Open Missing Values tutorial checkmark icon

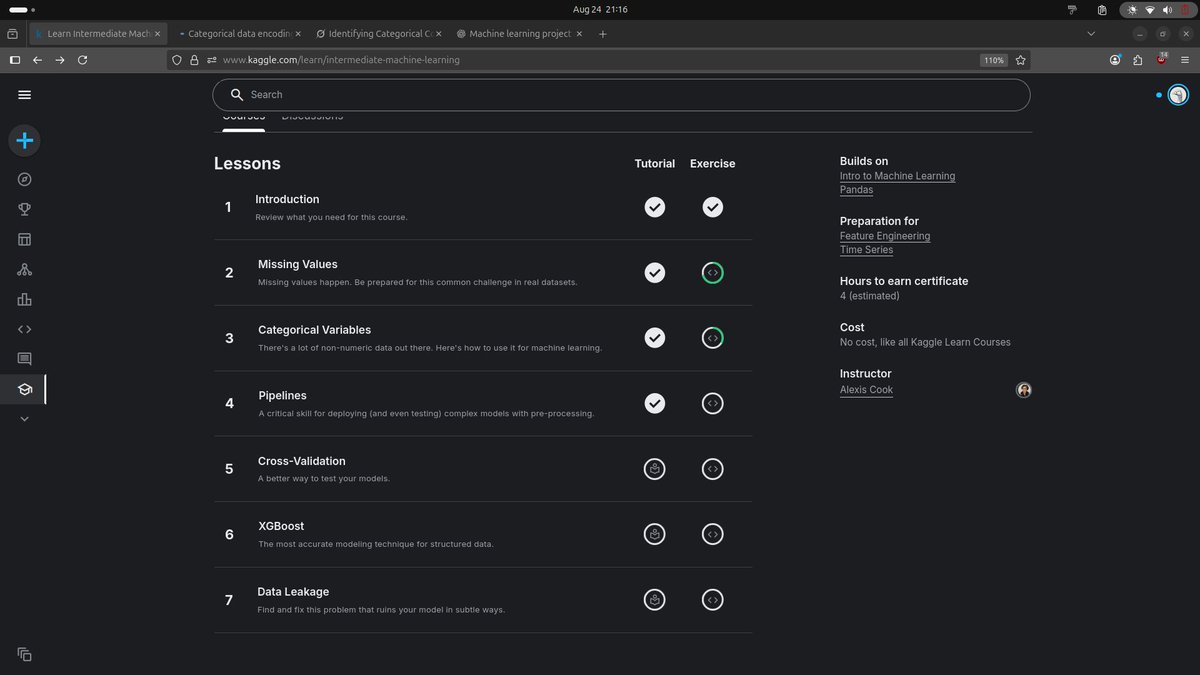pyautogui.click(x=655, y=272)
